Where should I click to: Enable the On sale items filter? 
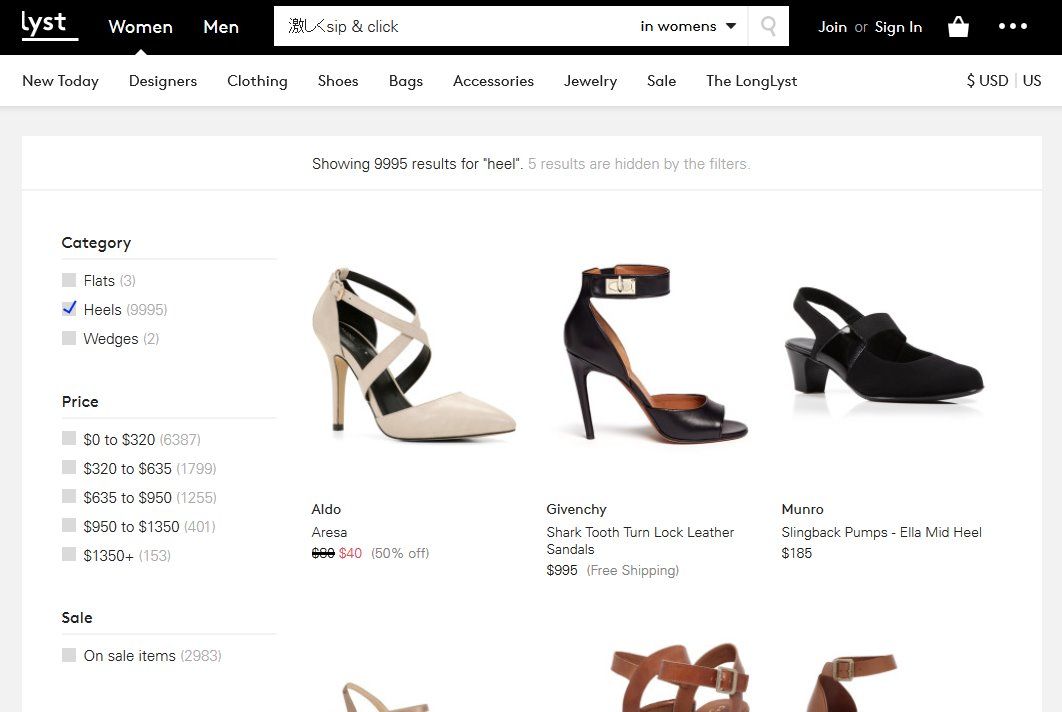(x=68, y=655)
